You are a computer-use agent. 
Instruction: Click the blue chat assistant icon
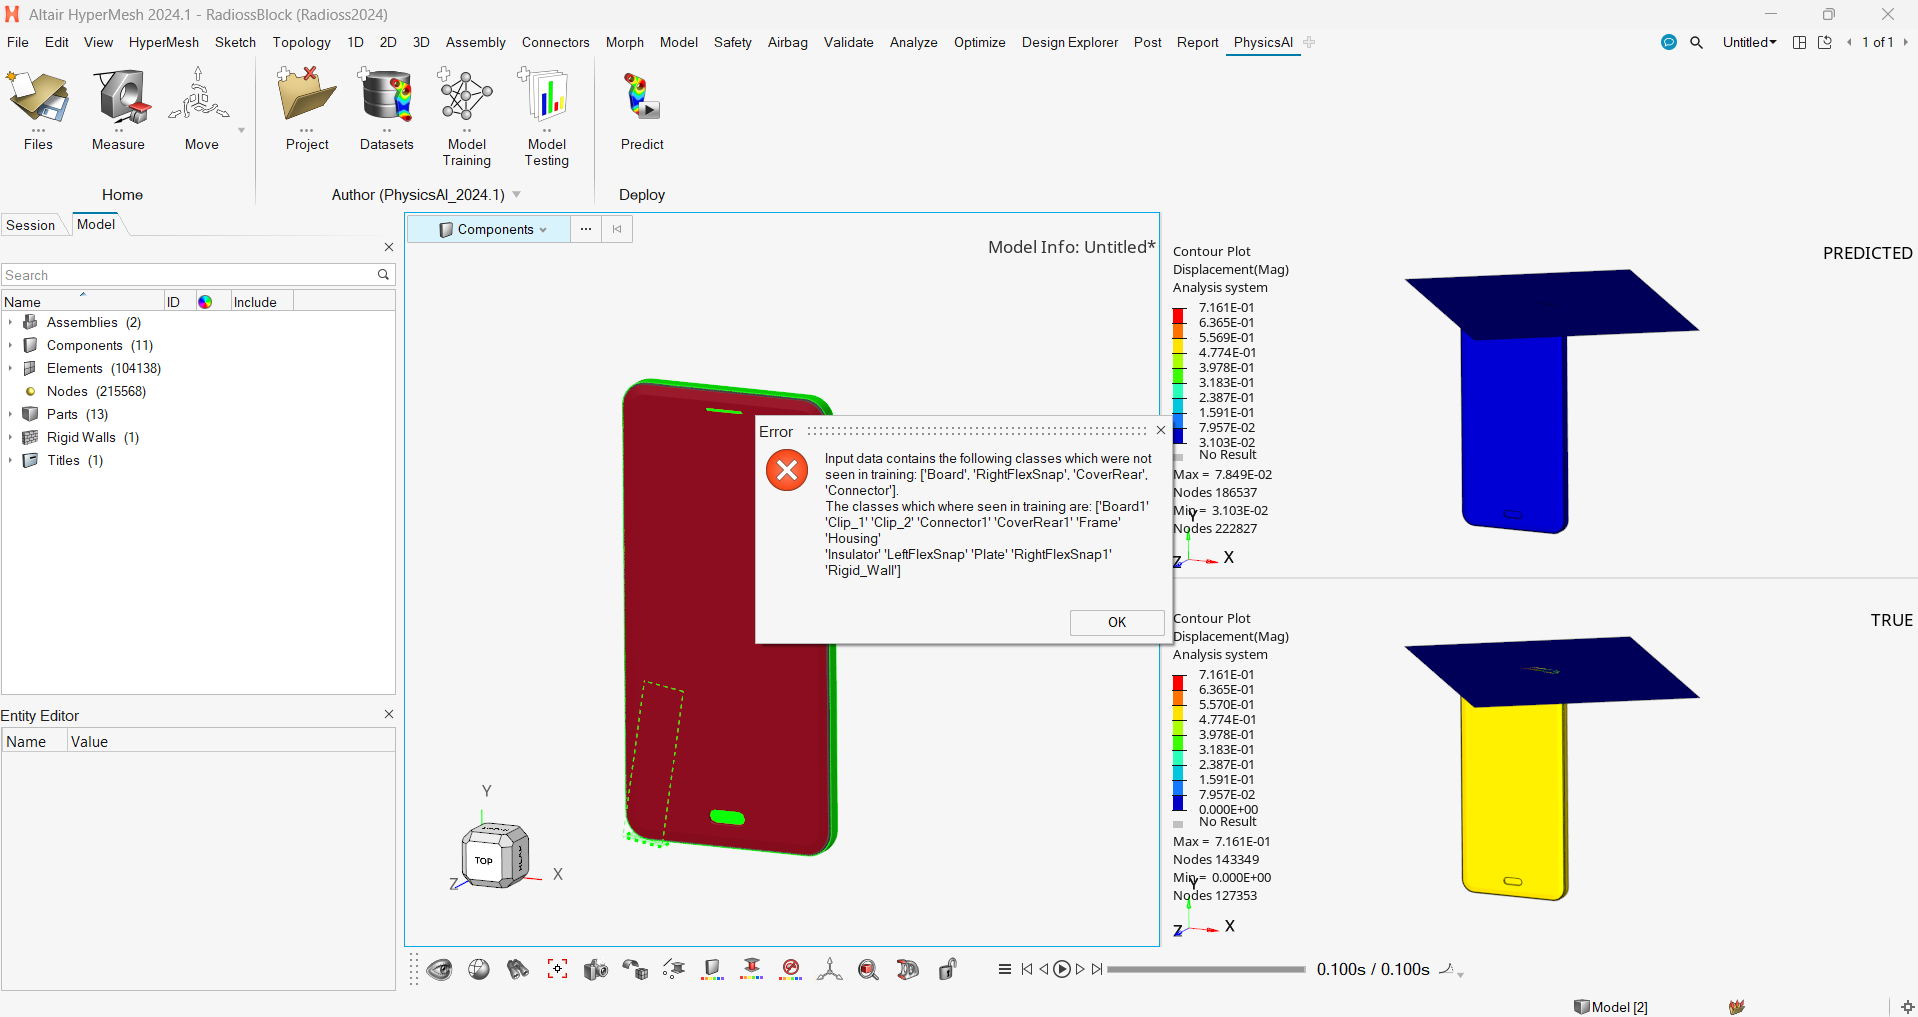coord(1669,42)
